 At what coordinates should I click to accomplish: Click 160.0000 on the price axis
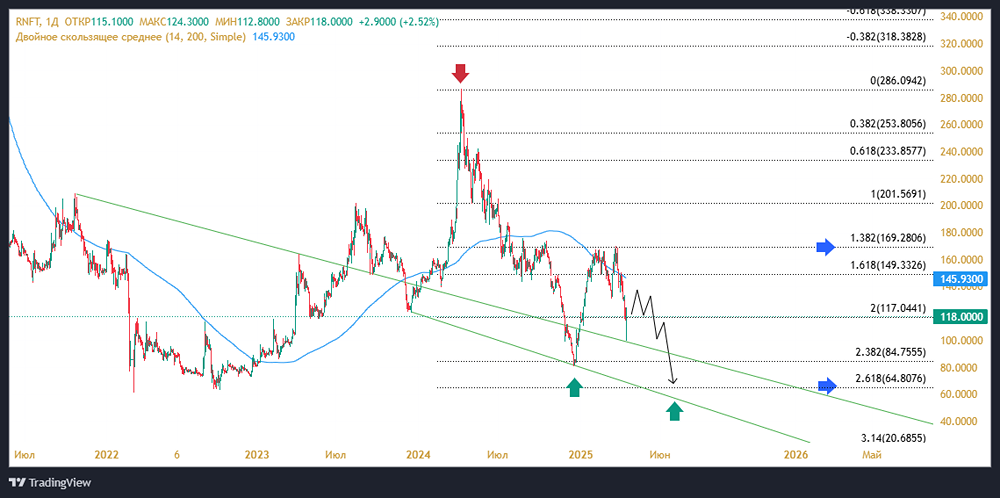coord(963,260)
